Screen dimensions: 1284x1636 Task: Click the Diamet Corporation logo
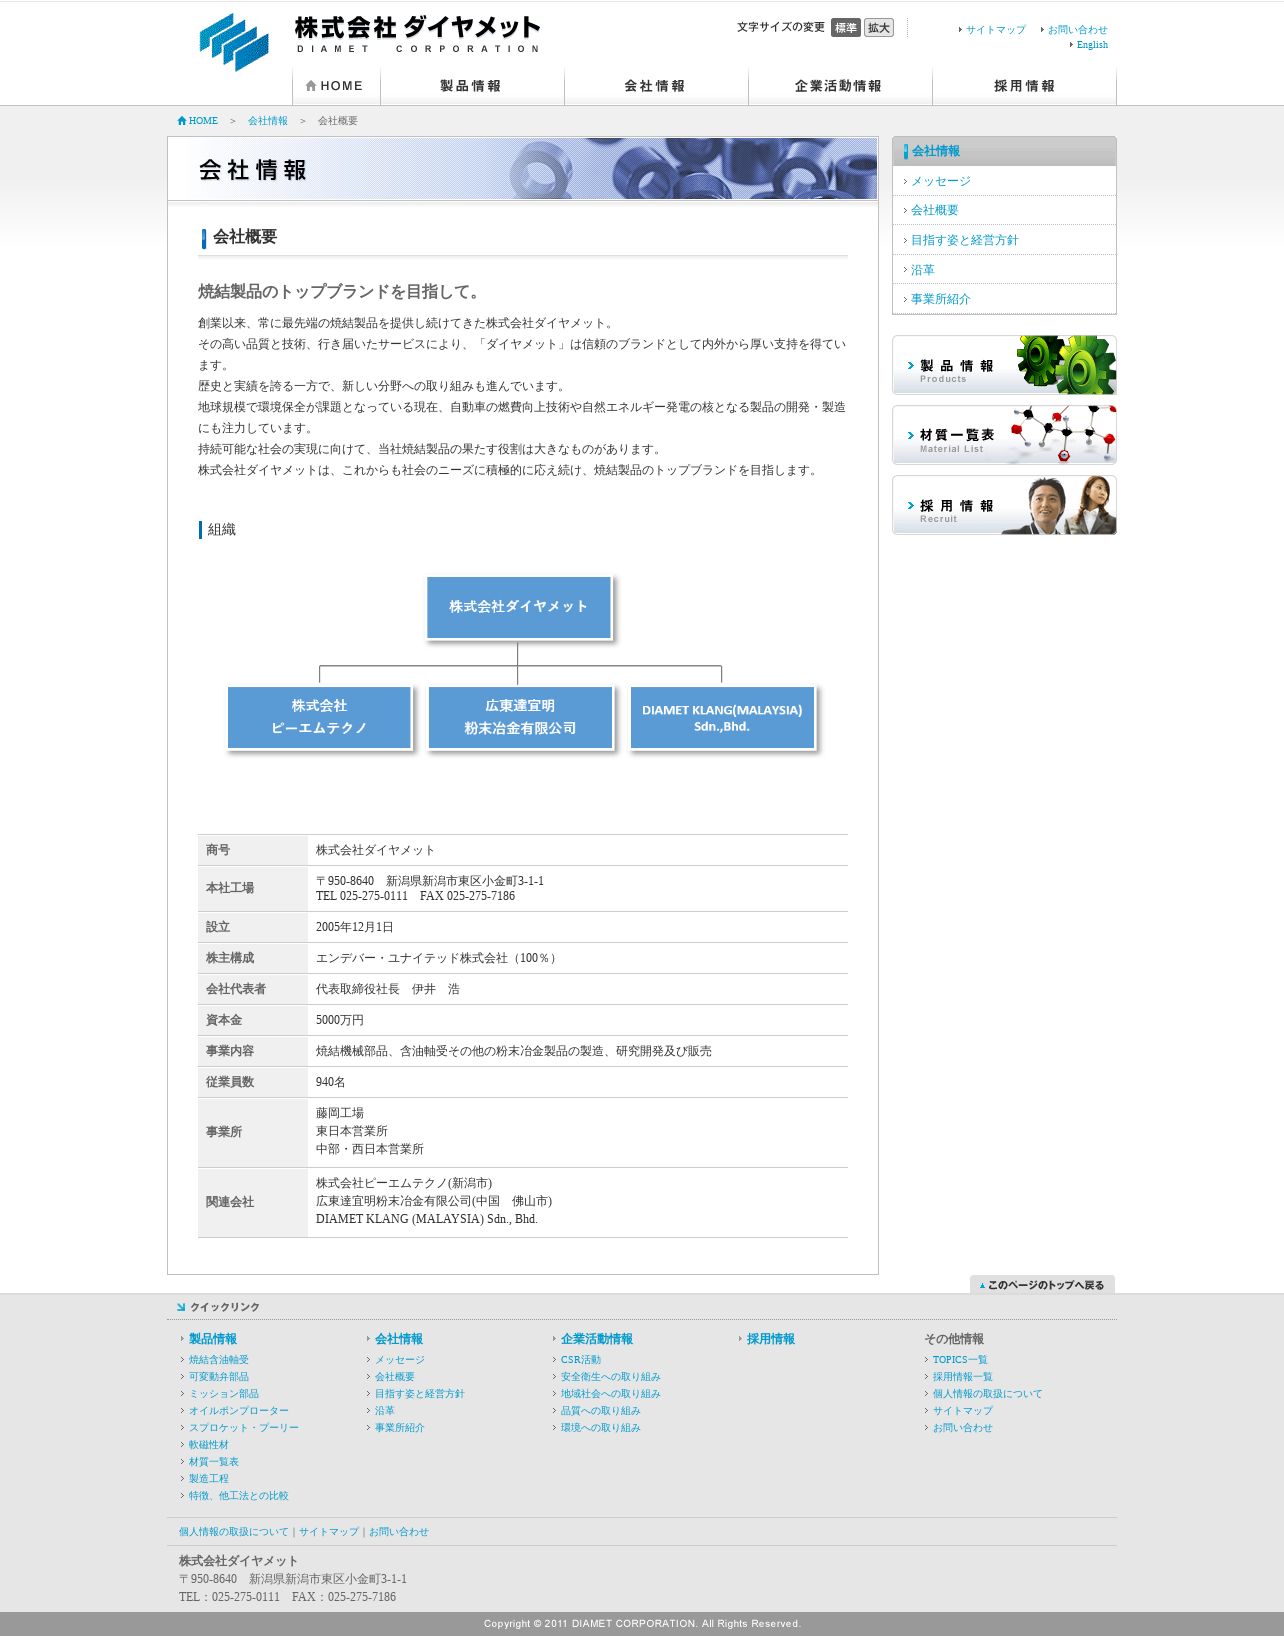coord(369,40)
